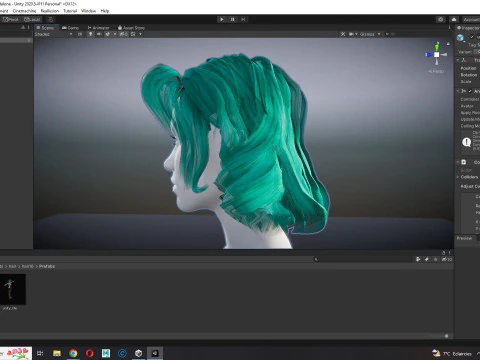Open the Gizmos dropdown
This screenshot has height=360, width=480.
tap(370, 34)
